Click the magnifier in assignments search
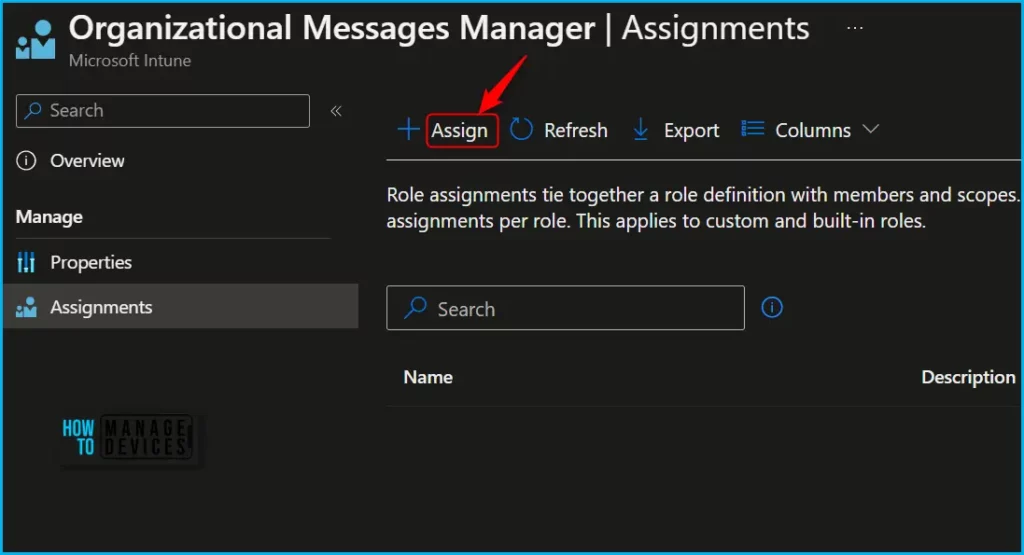Viewport: 1024px width, 555px height. click(415, 308)
